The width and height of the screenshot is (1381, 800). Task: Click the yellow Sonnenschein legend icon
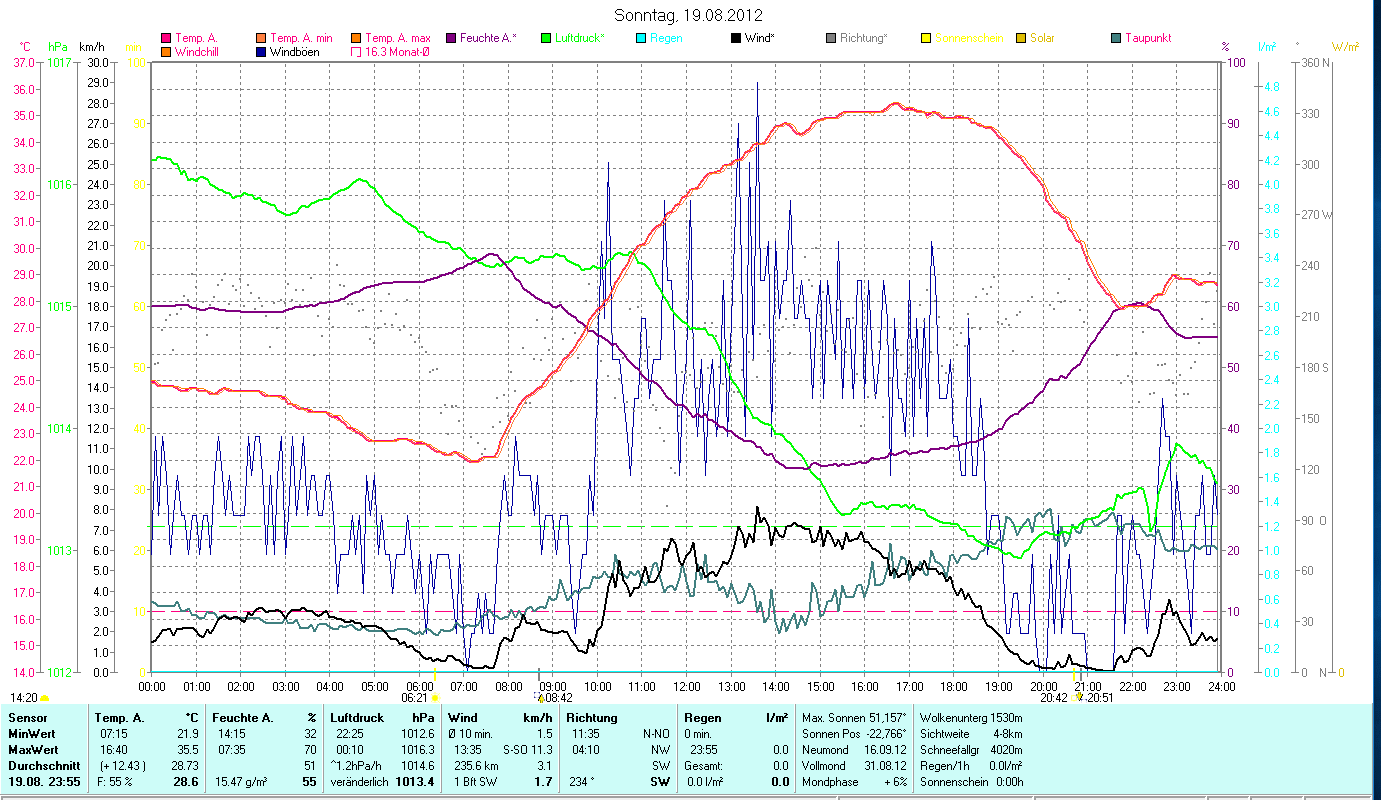(926, 38)
